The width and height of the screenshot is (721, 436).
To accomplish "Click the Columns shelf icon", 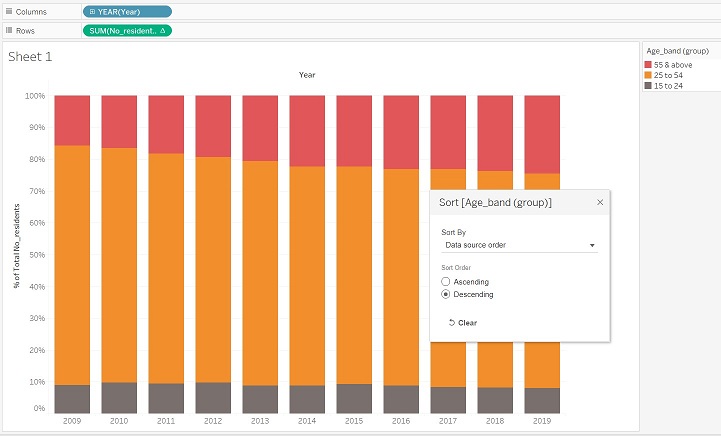I will (x=8, y=11).
